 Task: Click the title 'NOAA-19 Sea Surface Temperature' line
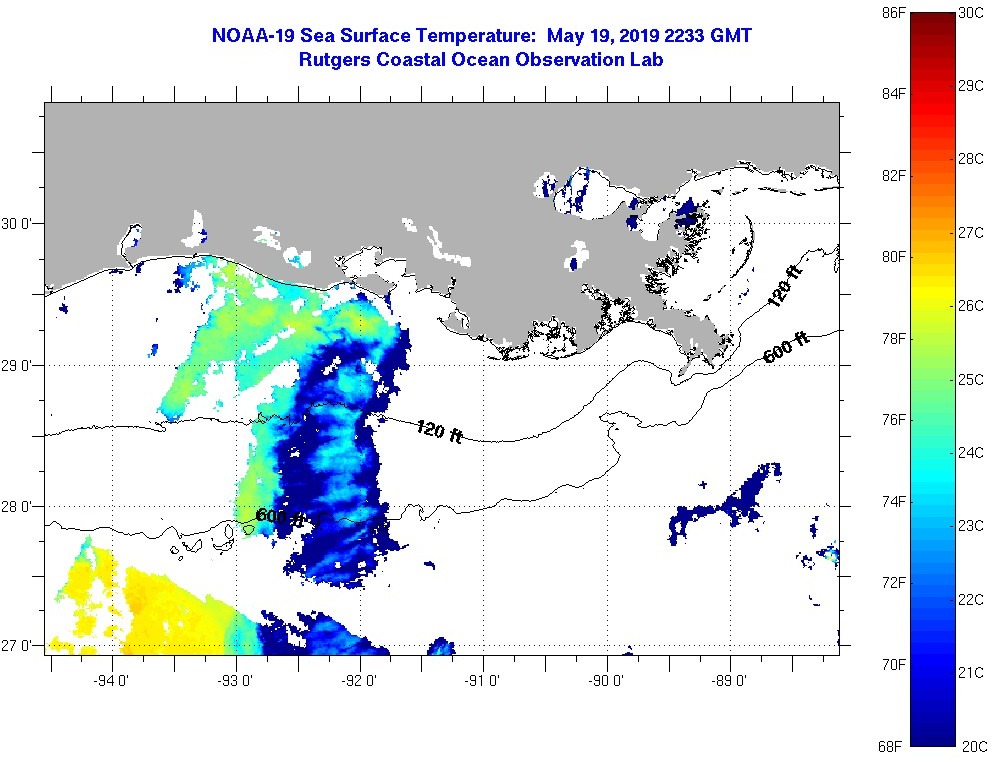(481, 35)
